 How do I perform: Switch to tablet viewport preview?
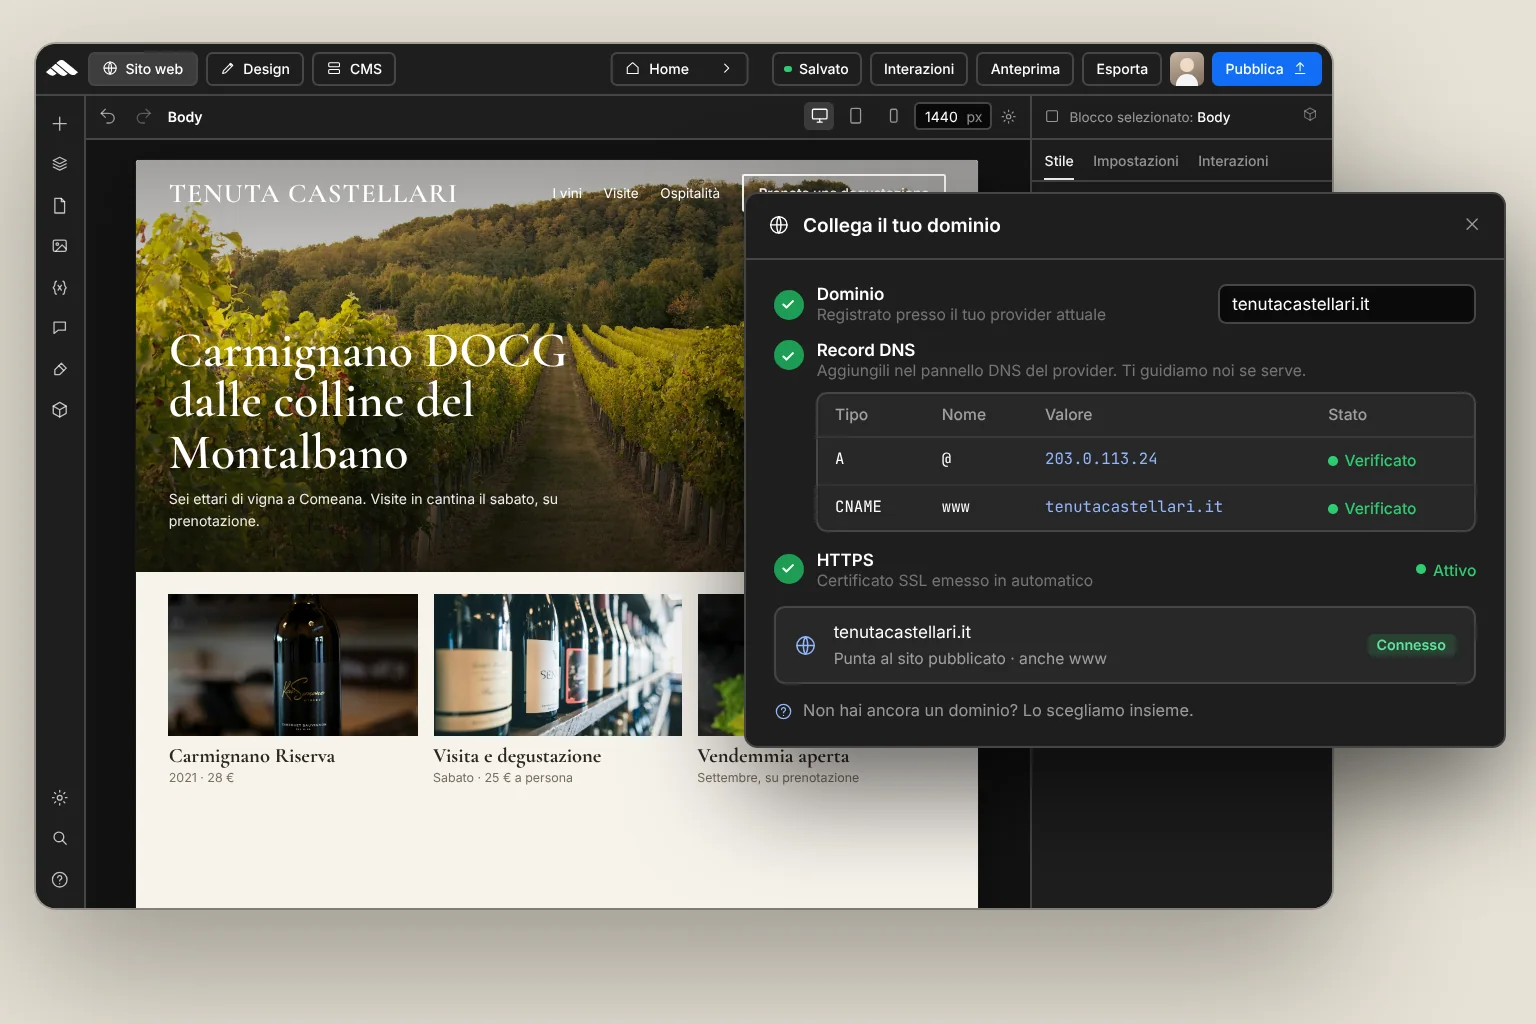(x=856, y=116)
